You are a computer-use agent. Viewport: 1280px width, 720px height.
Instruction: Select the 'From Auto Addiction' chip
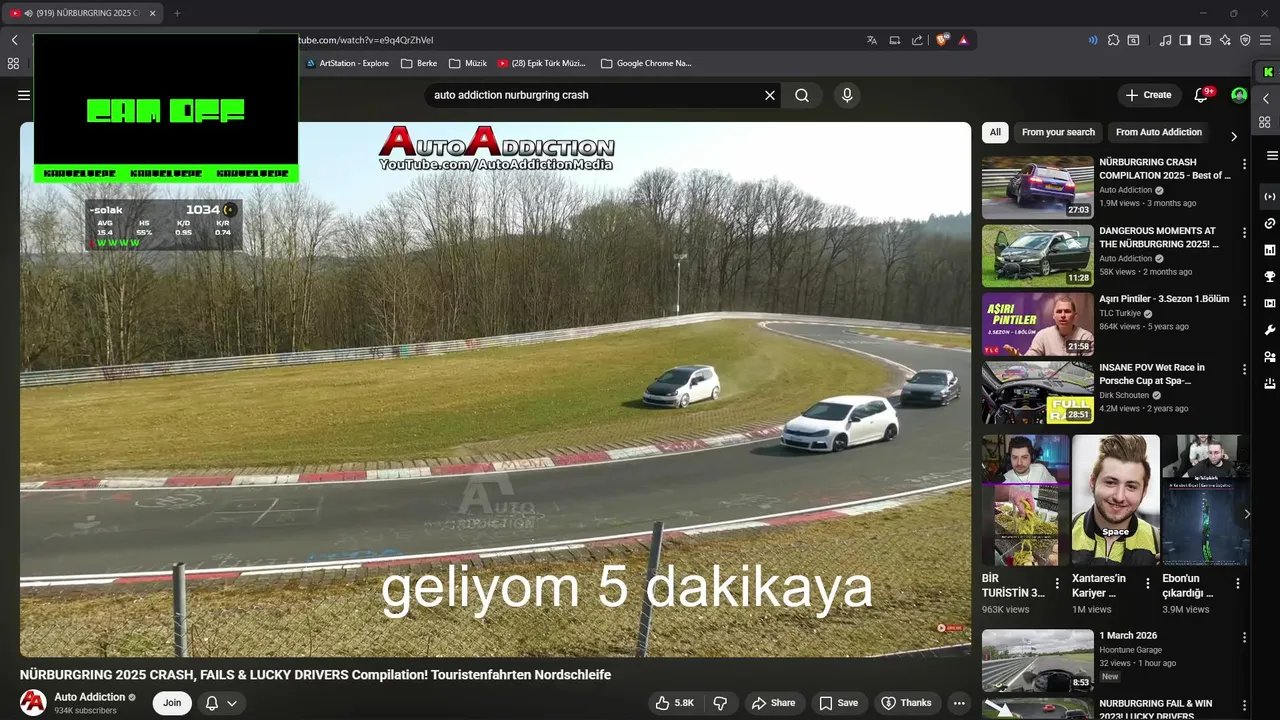(1159, 132)
